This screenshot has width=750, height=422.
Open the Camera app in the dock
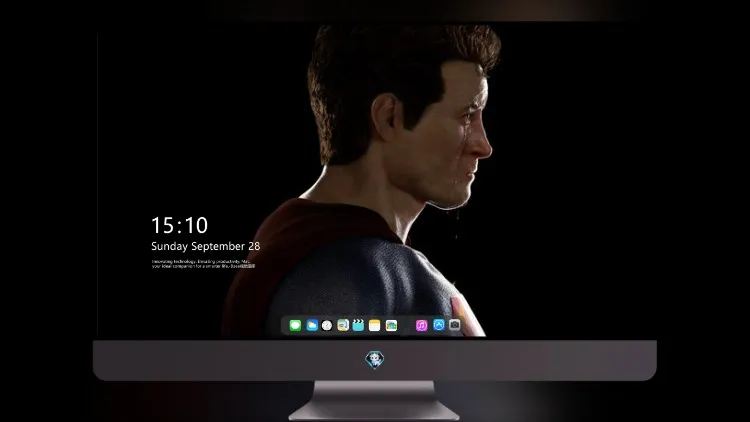[454, 325]
